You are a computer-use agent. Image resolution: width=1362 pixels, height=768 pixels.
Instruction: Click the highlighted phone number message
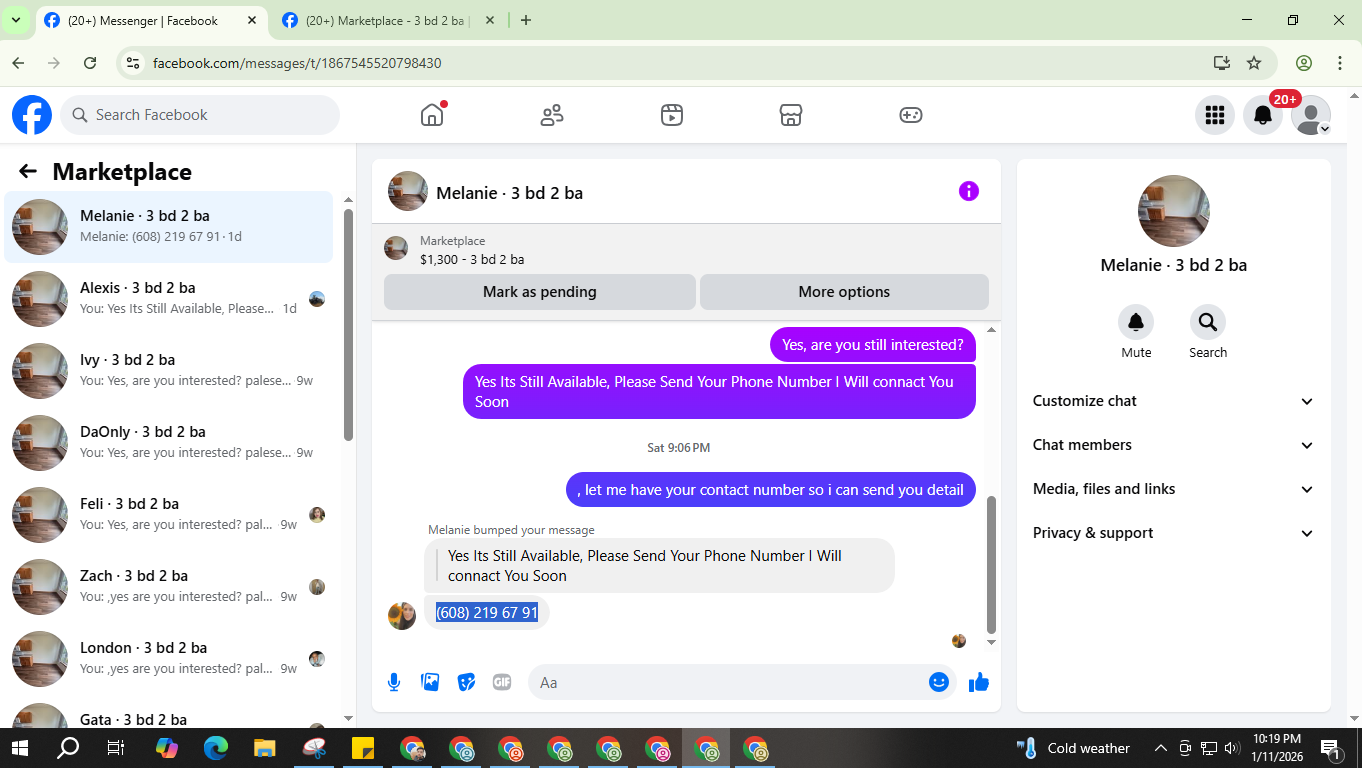[x=487, y=612]
